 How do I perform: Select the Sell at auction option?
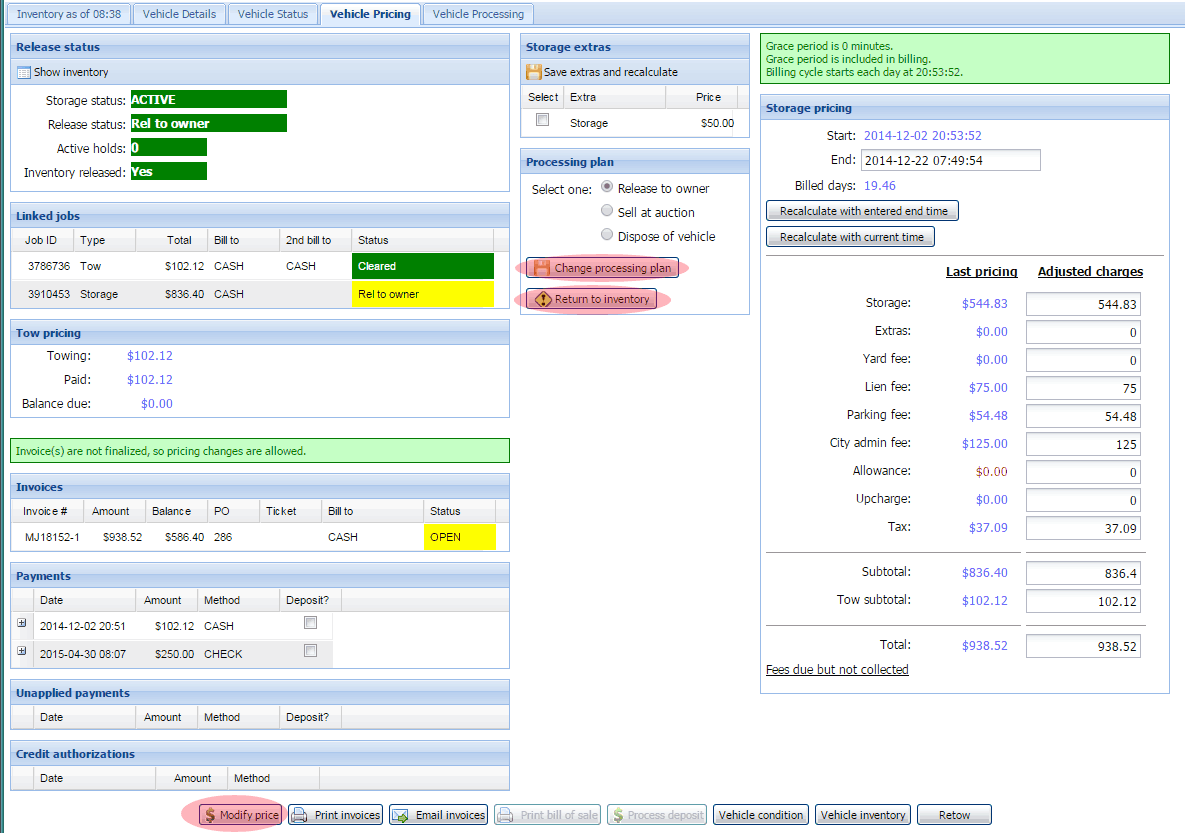tap(607, 211)
